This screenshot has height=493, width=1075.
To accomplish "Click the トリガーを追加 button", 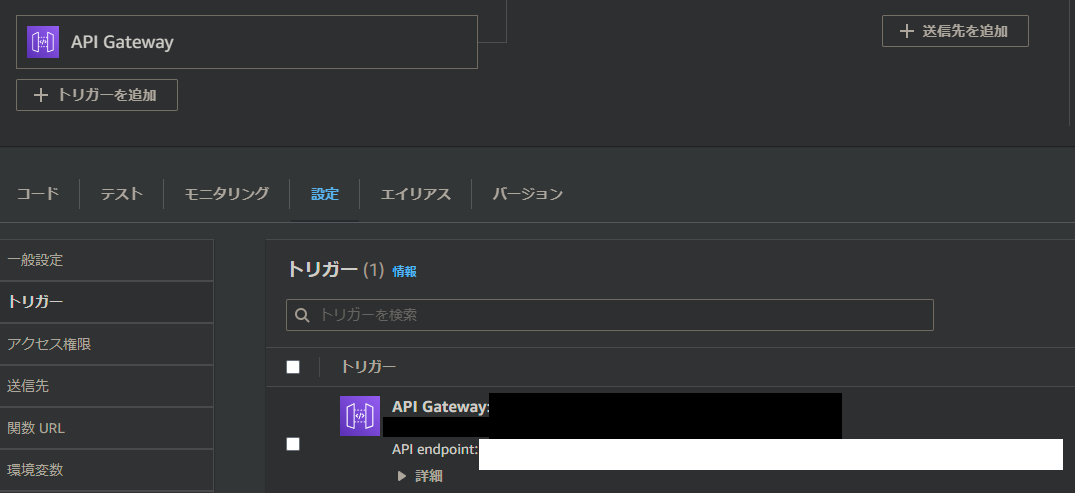I will 97,95.
